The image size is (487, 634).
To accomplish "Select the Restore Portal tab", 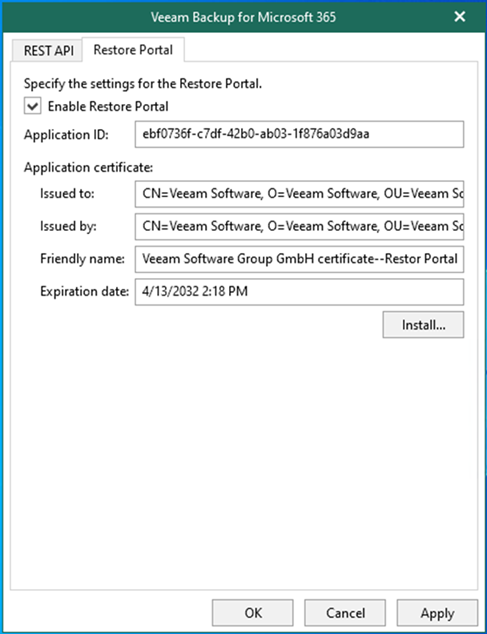I will tap(133, 50).
